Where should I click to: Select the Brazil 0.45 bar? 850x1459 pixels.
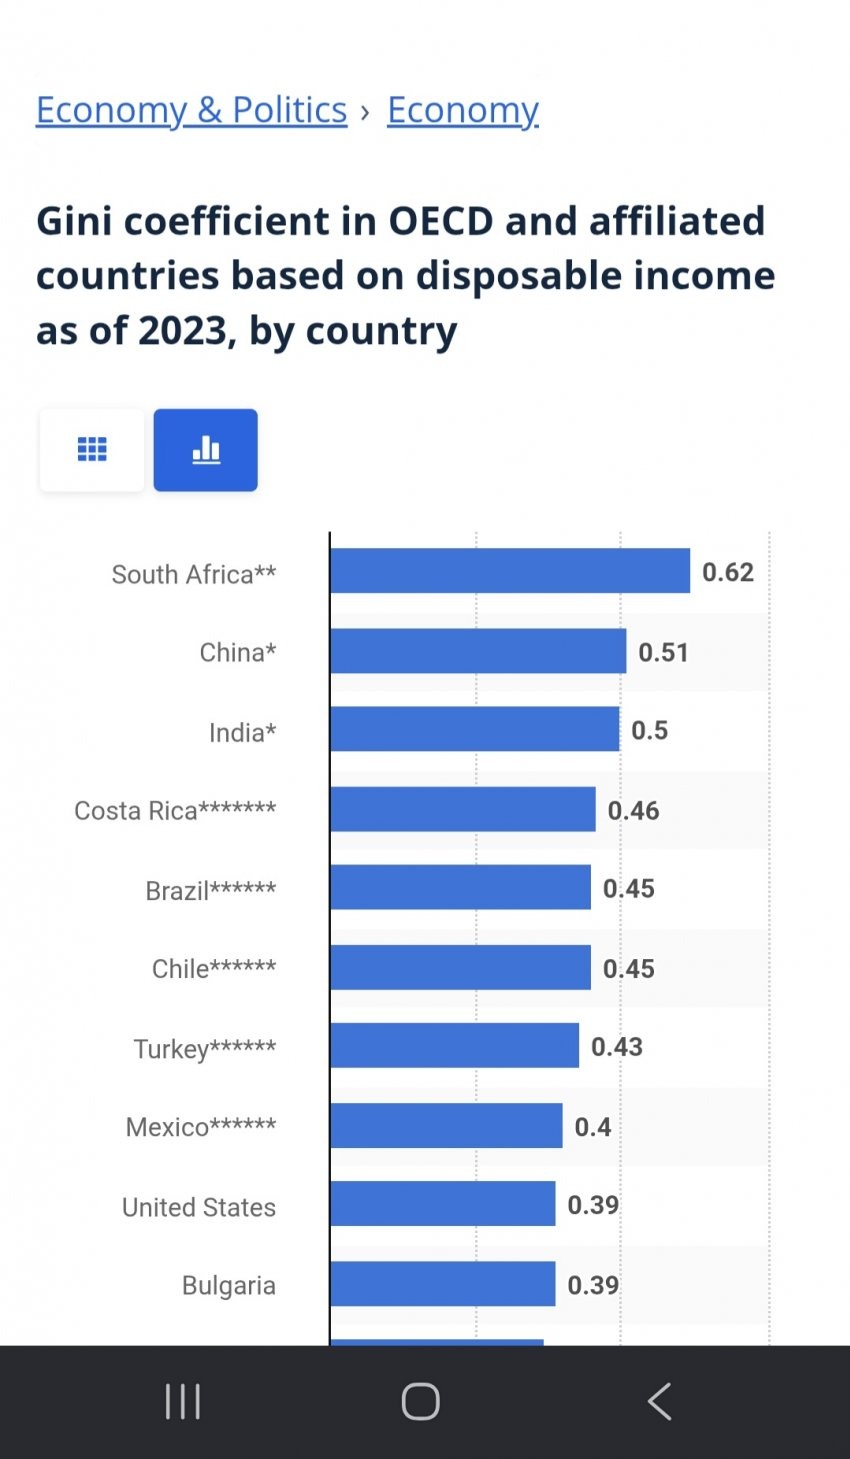point(460,888)
